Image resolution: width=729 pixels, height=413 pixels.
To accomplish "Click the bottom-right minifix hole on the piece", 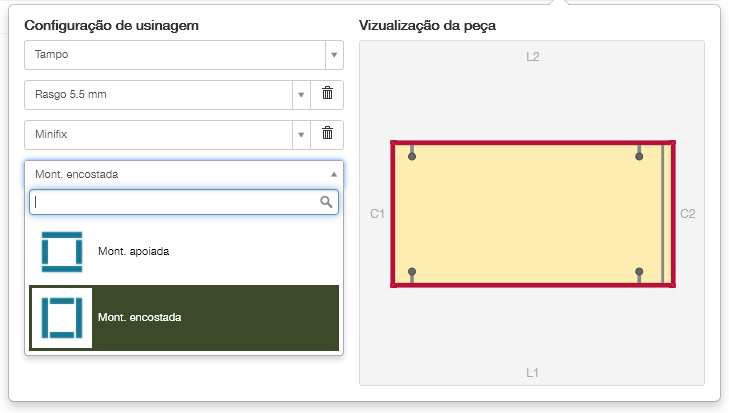I will (x=639, y=272).
